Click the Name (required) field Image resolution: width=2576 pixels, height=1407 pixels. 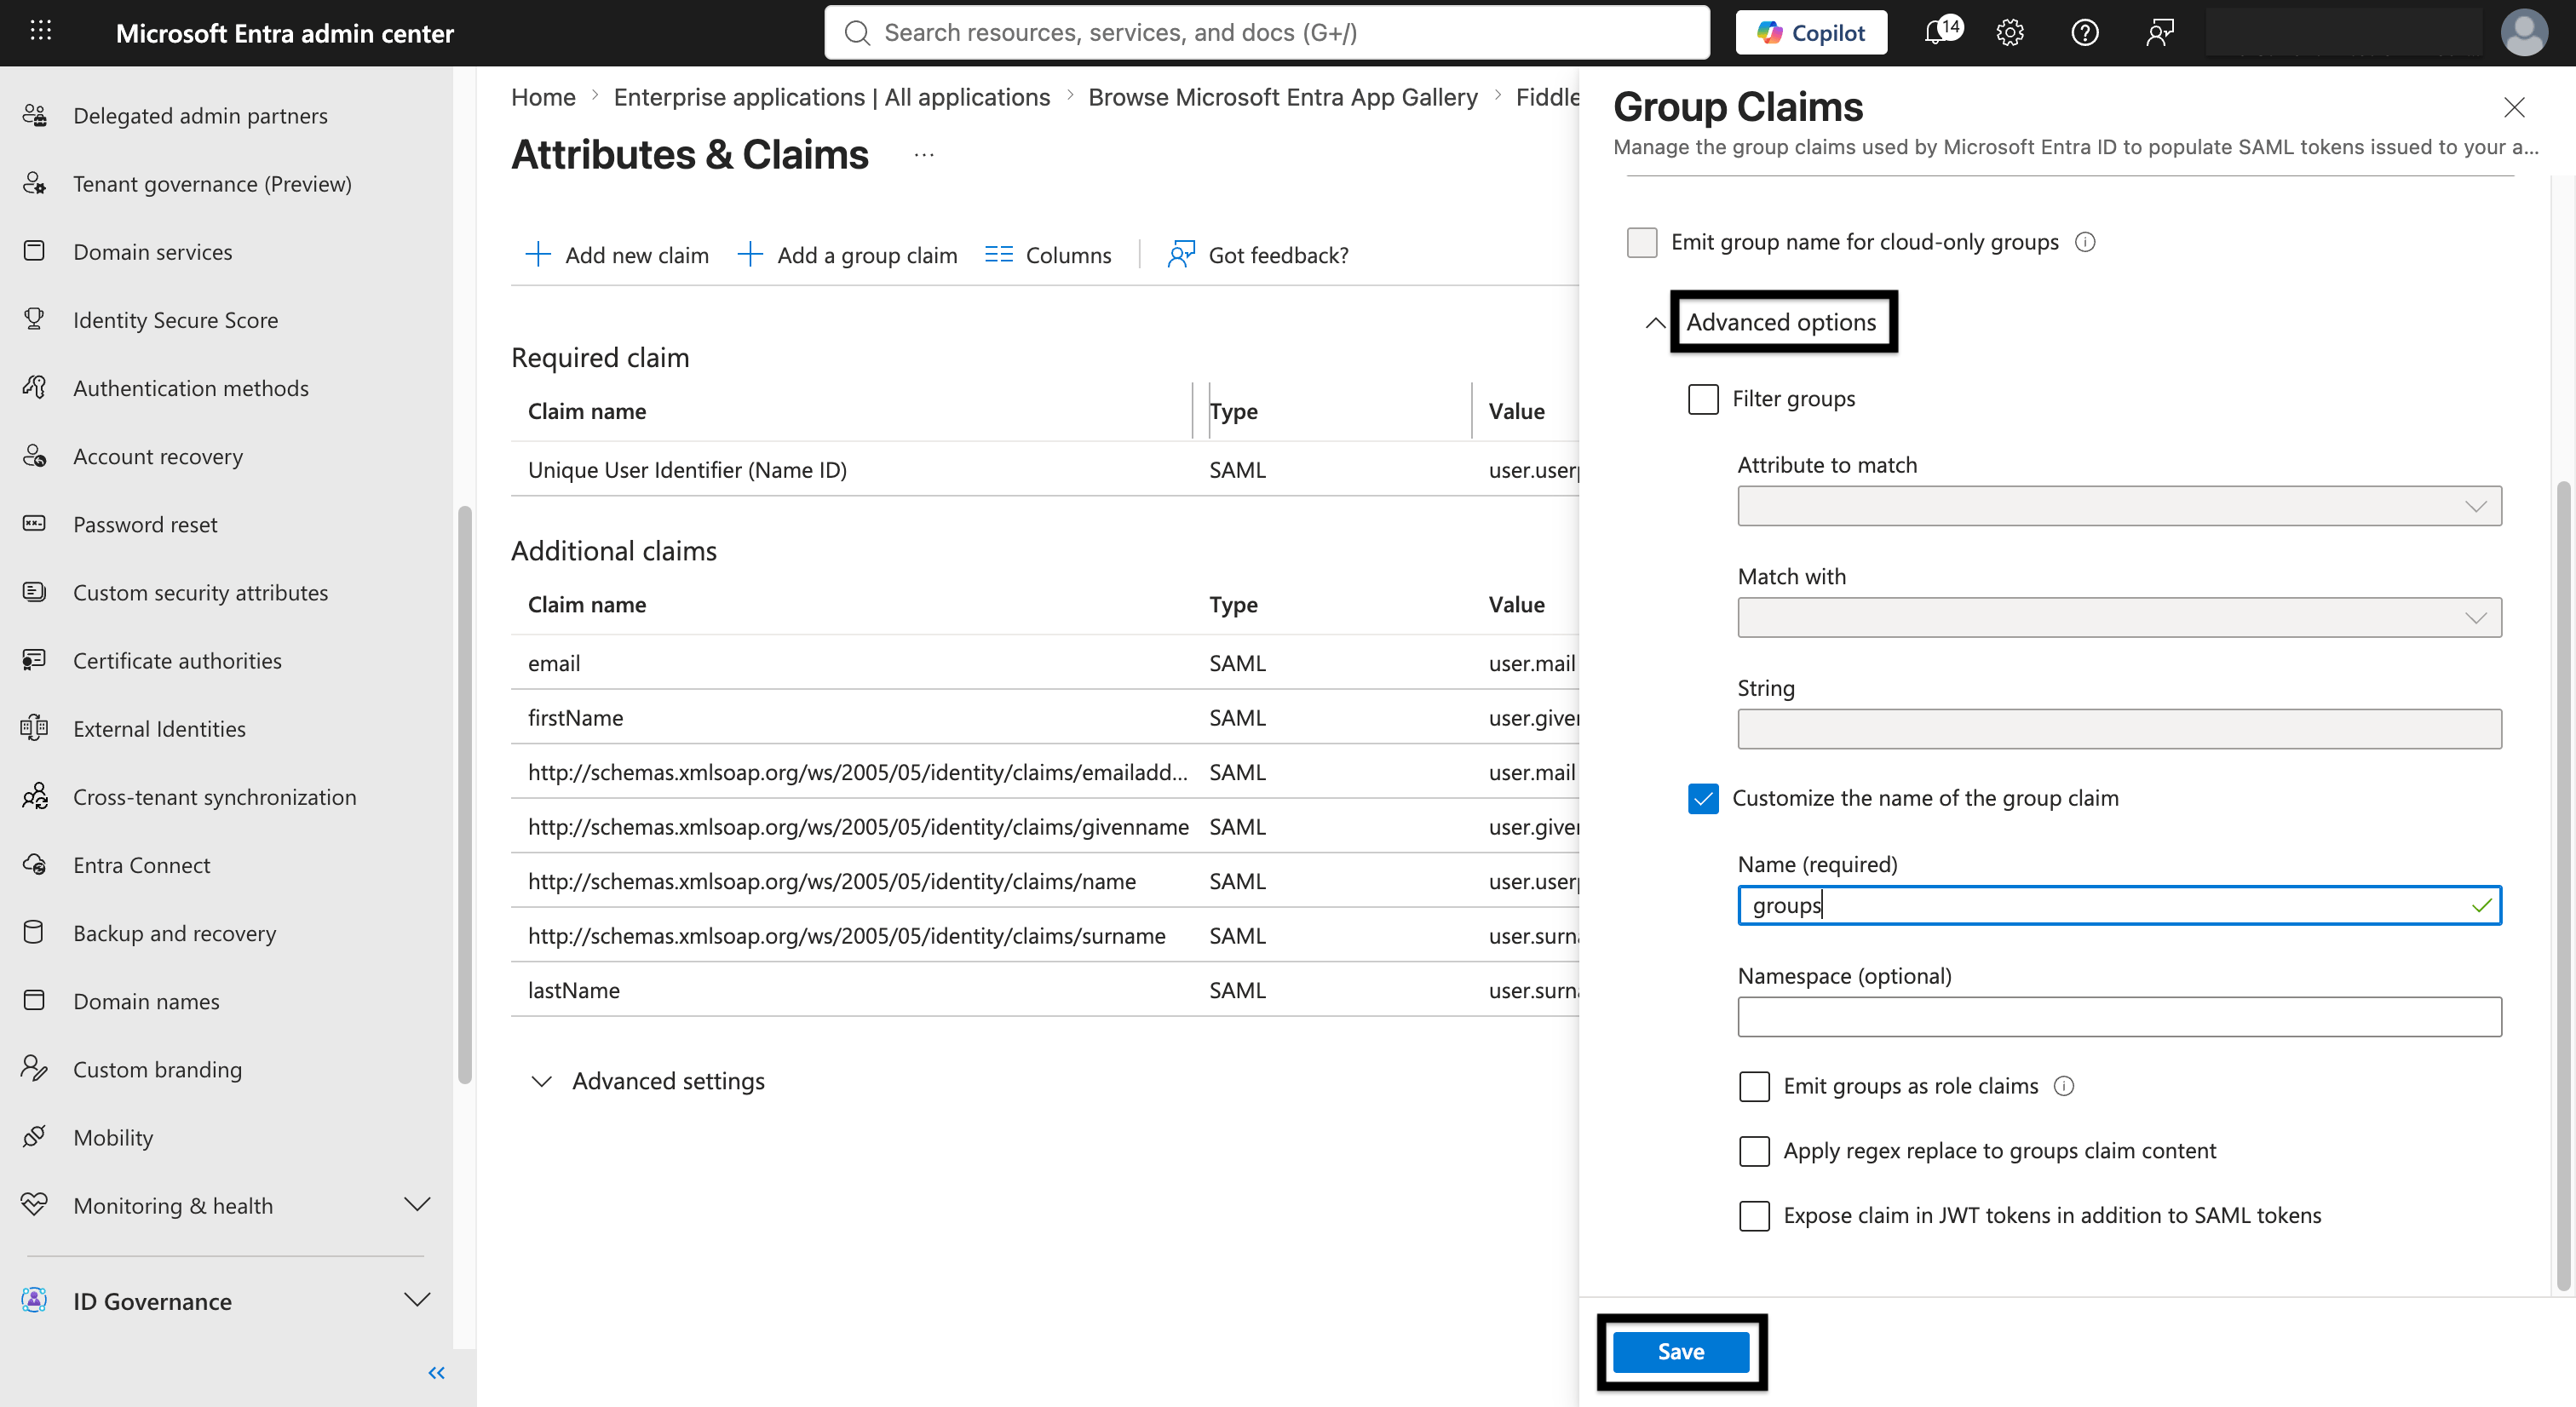tap(2119, 905)
